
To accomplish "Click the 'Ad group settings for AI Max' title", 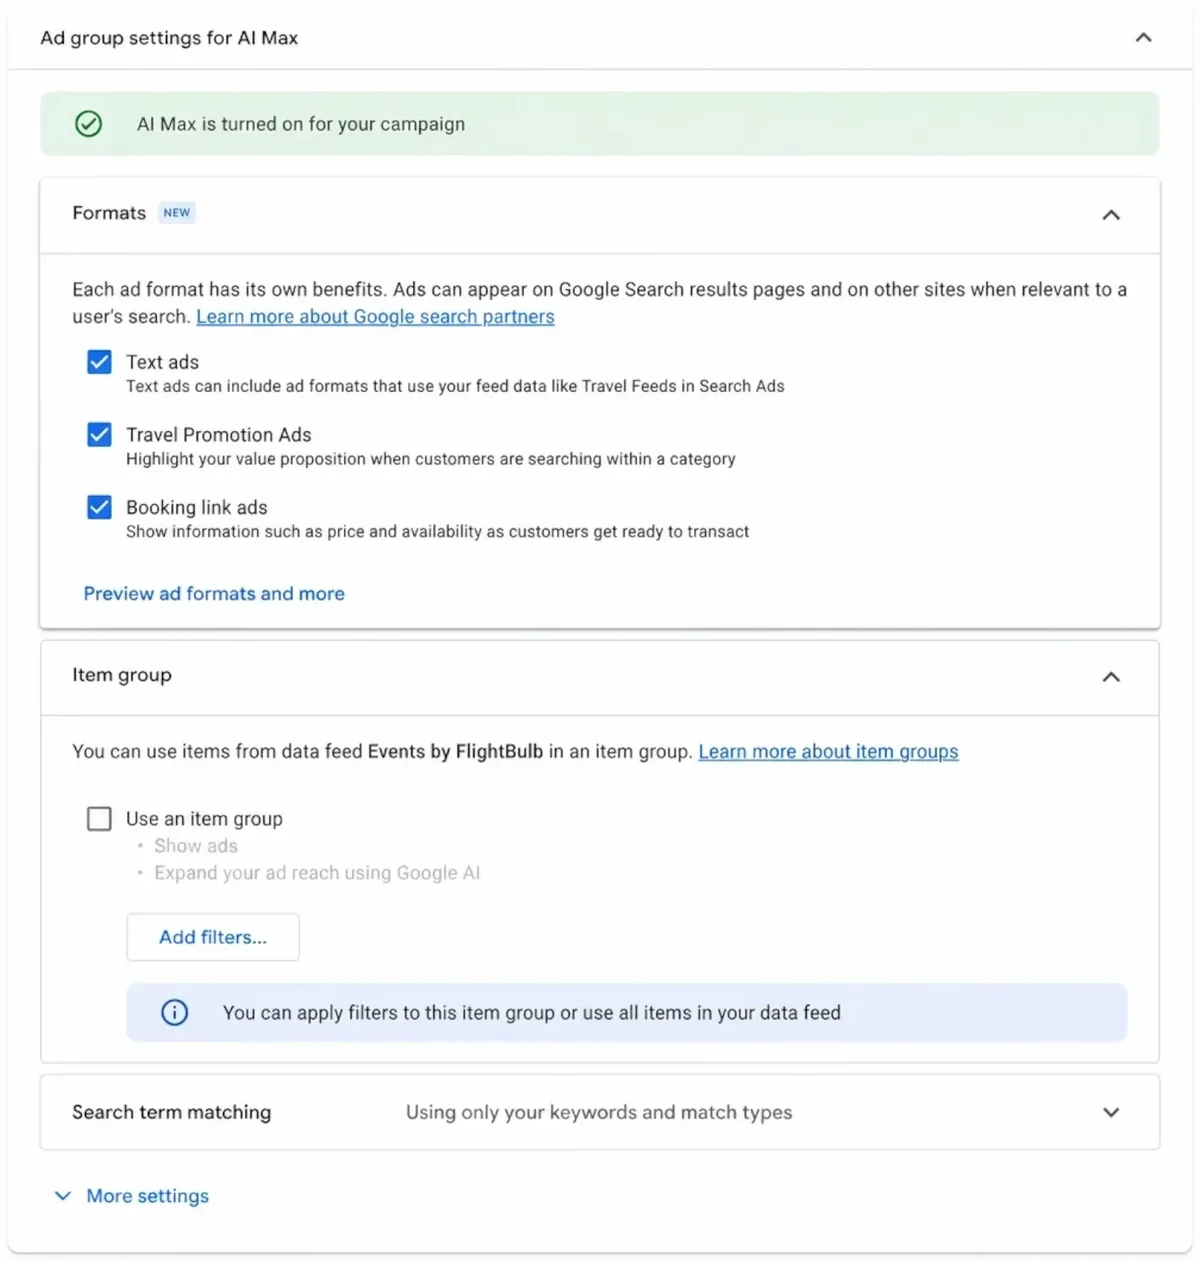I will point(169,38).
